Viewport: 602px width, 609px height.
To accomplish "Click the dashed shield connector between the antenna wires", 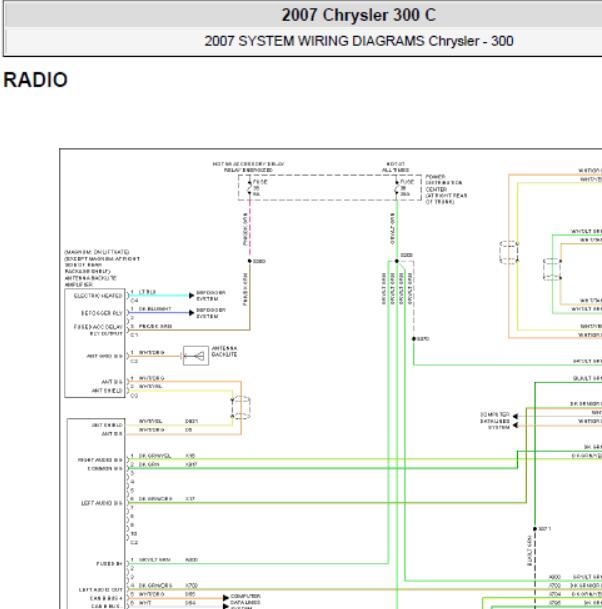I will coord(241,408).
